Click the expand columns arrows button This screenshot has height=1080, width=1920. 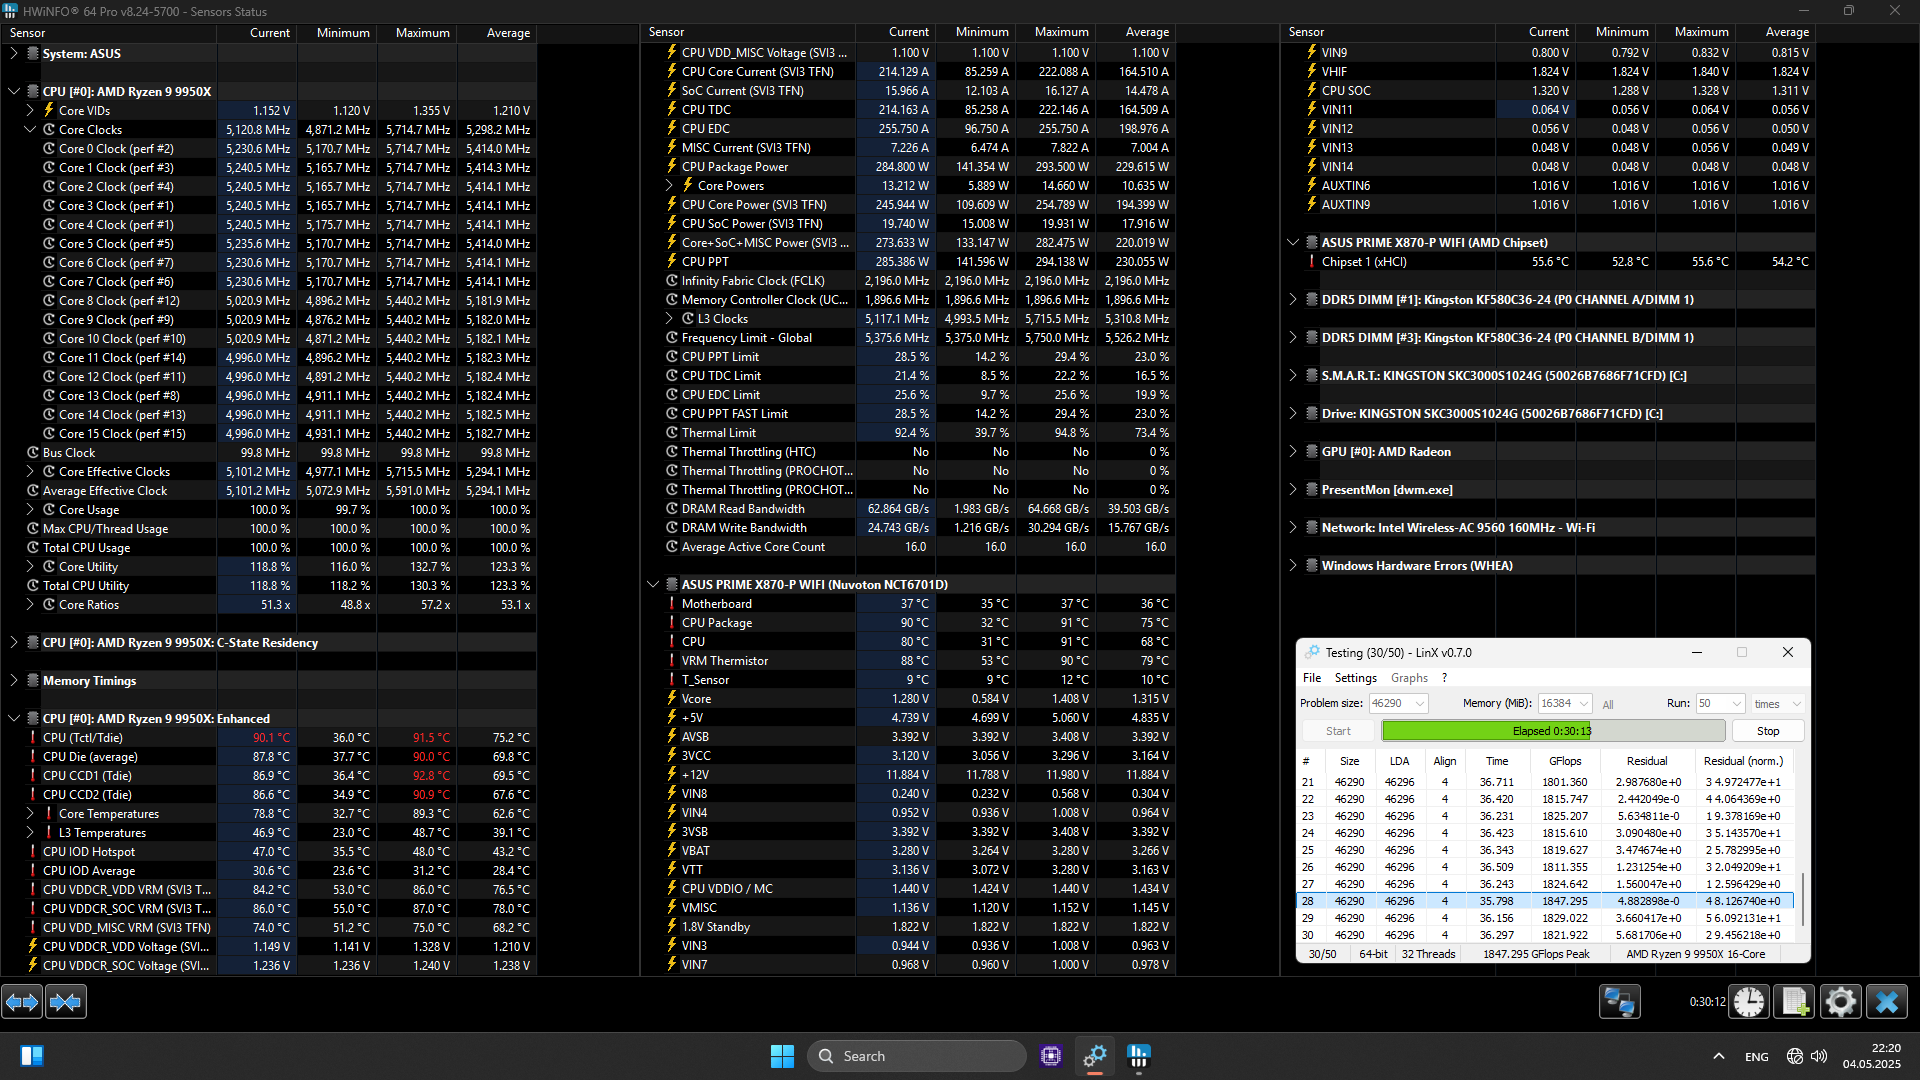click(22, 1001)
